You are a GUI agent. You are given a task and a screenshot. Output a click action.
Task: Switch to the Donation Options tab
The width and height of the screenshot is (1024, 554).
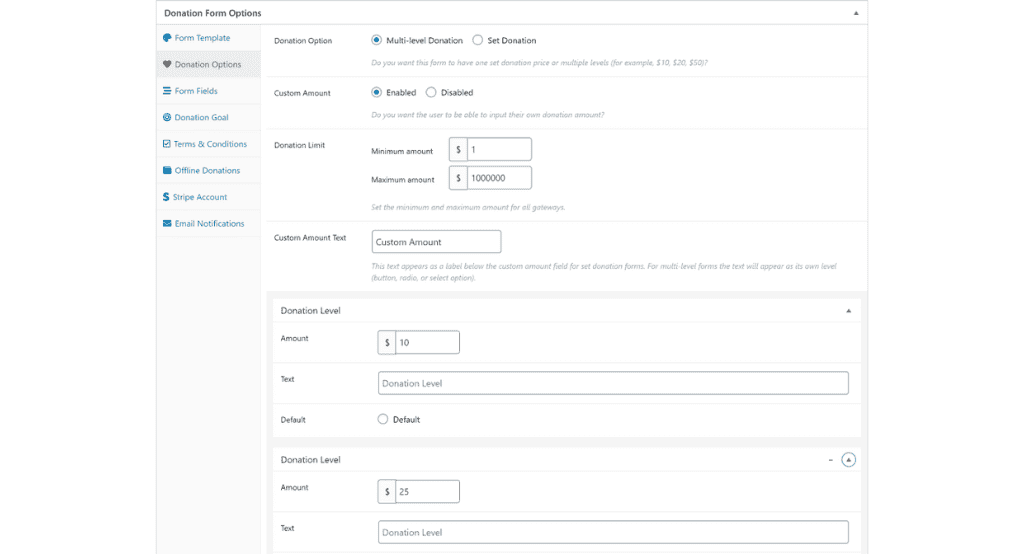click(x=208, y=64)
